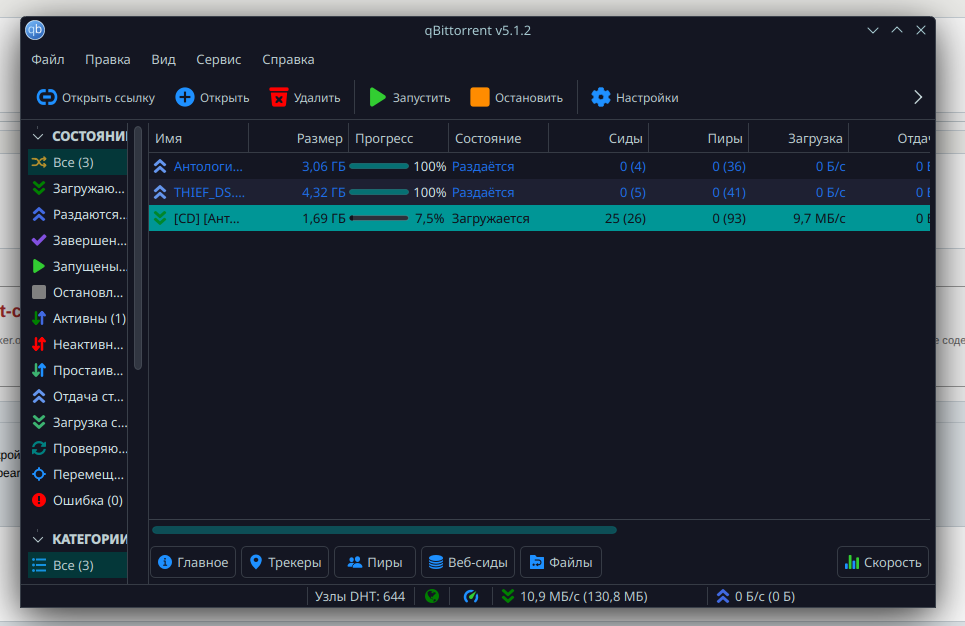Click the green globe connection status icon
This screenshot has width=965, height=626.
(x=432, y=596)
